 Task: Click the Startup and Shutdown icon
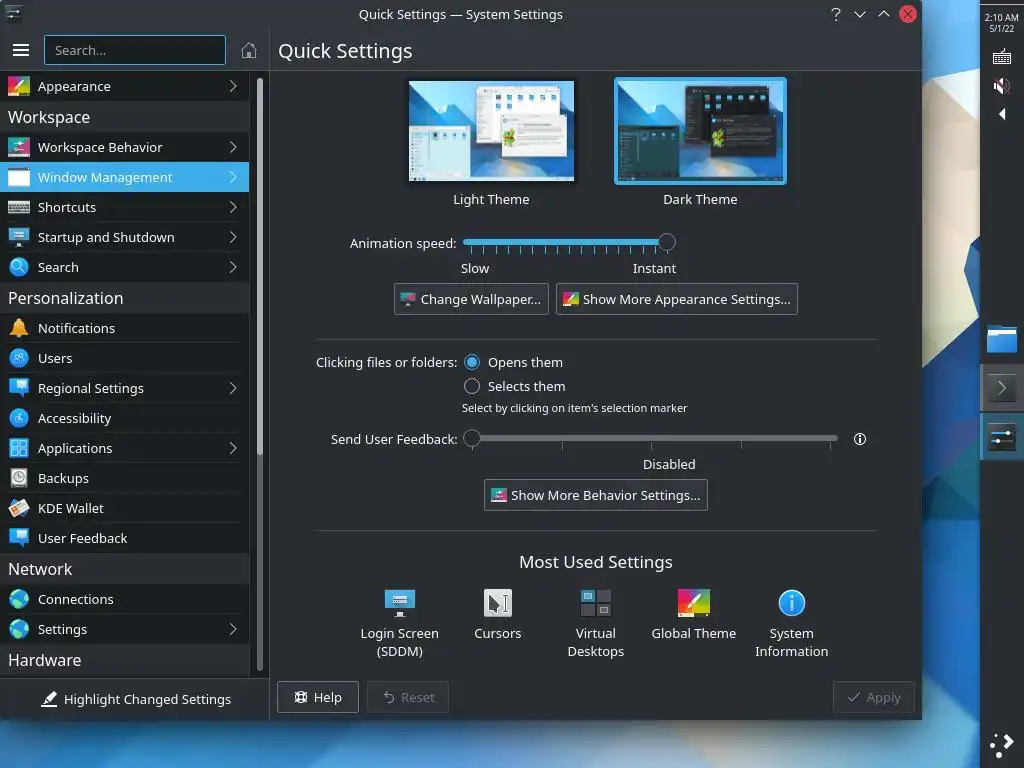[18, 237]
